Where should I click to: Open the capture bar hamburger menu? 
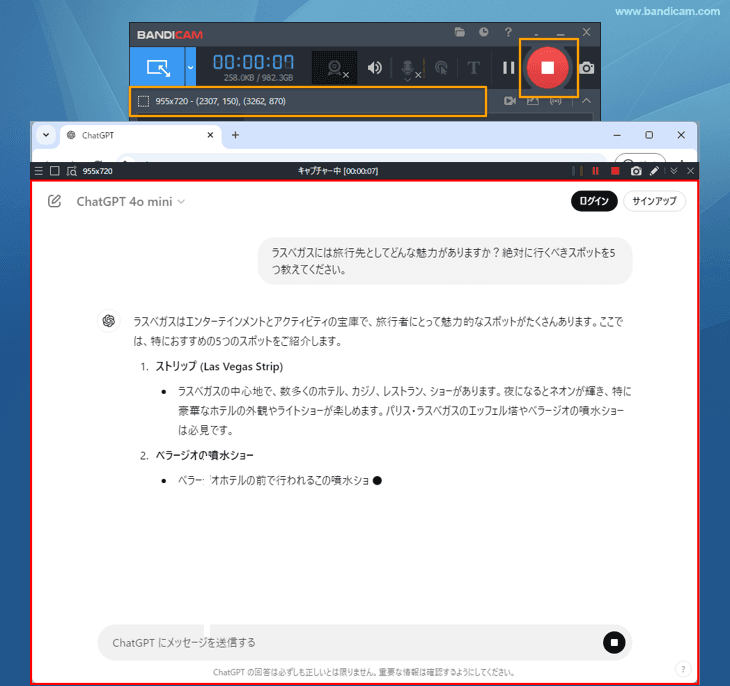(x=39, y=171)
